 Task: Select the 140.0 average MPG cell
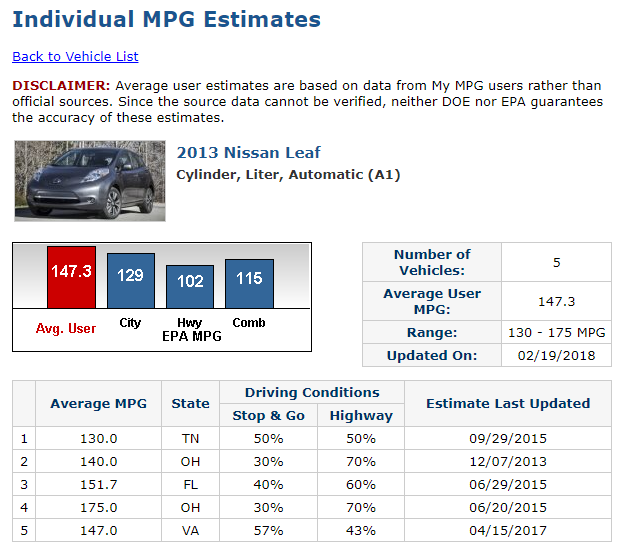(x=98, y=461)
